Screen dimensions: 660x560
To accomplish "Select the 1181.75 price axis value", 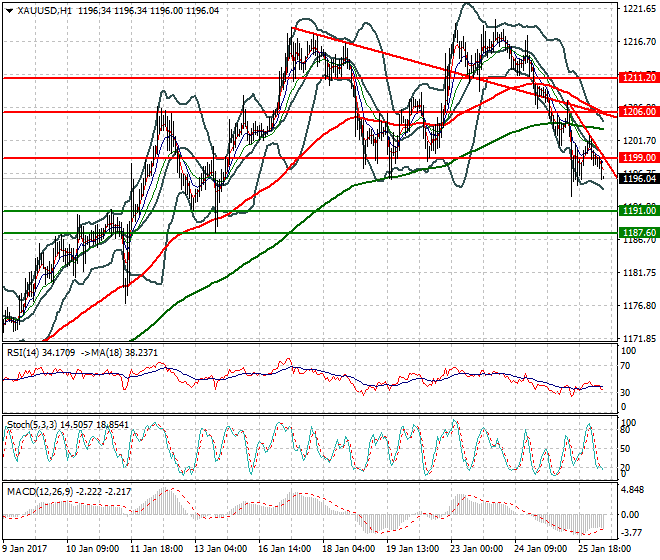I will (639, 273).
